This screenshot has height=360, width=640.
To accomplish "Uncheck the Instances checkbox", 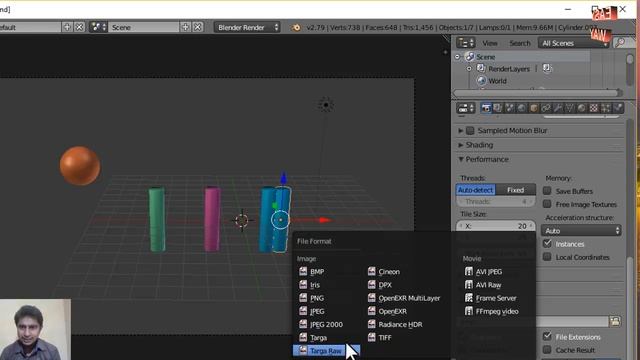I will (x=547, y=244).
